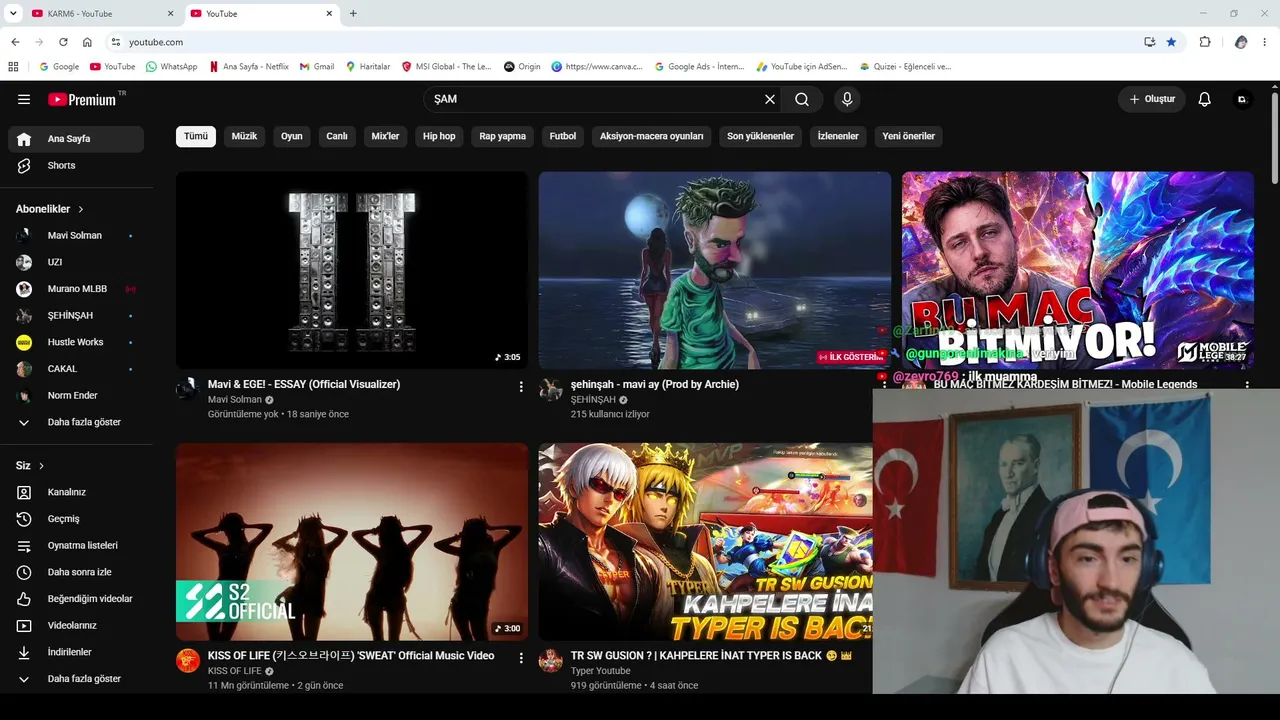This screenshot has height=720, width=1280.
Task: Open UZI subscription channel
Action: click(76, 262)
